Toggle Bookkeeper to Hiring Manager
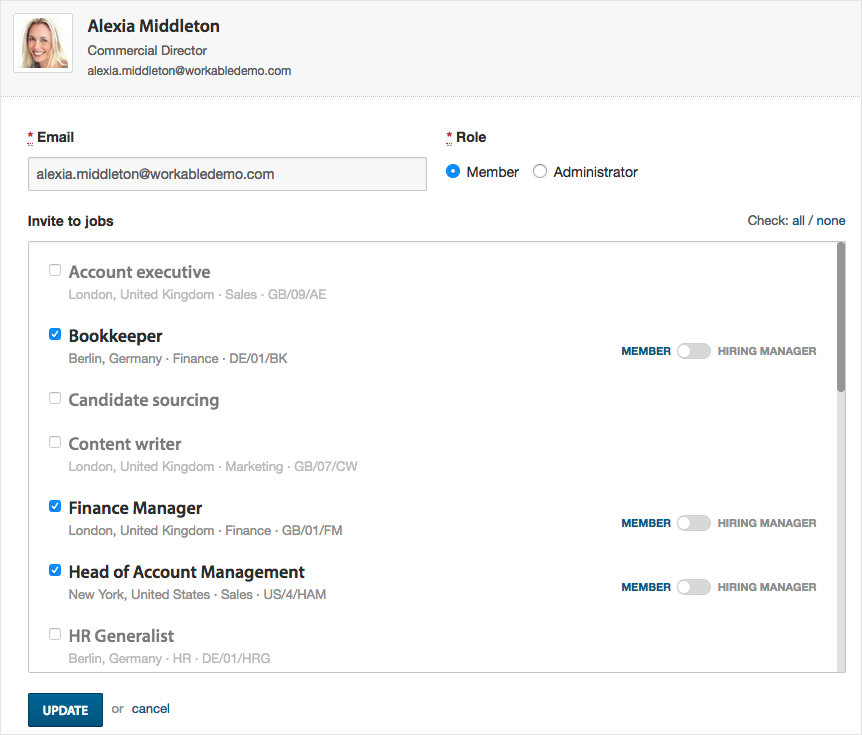The width and height of the screenshot is (862, 735). pyautogui.click(x=694, y=351)
